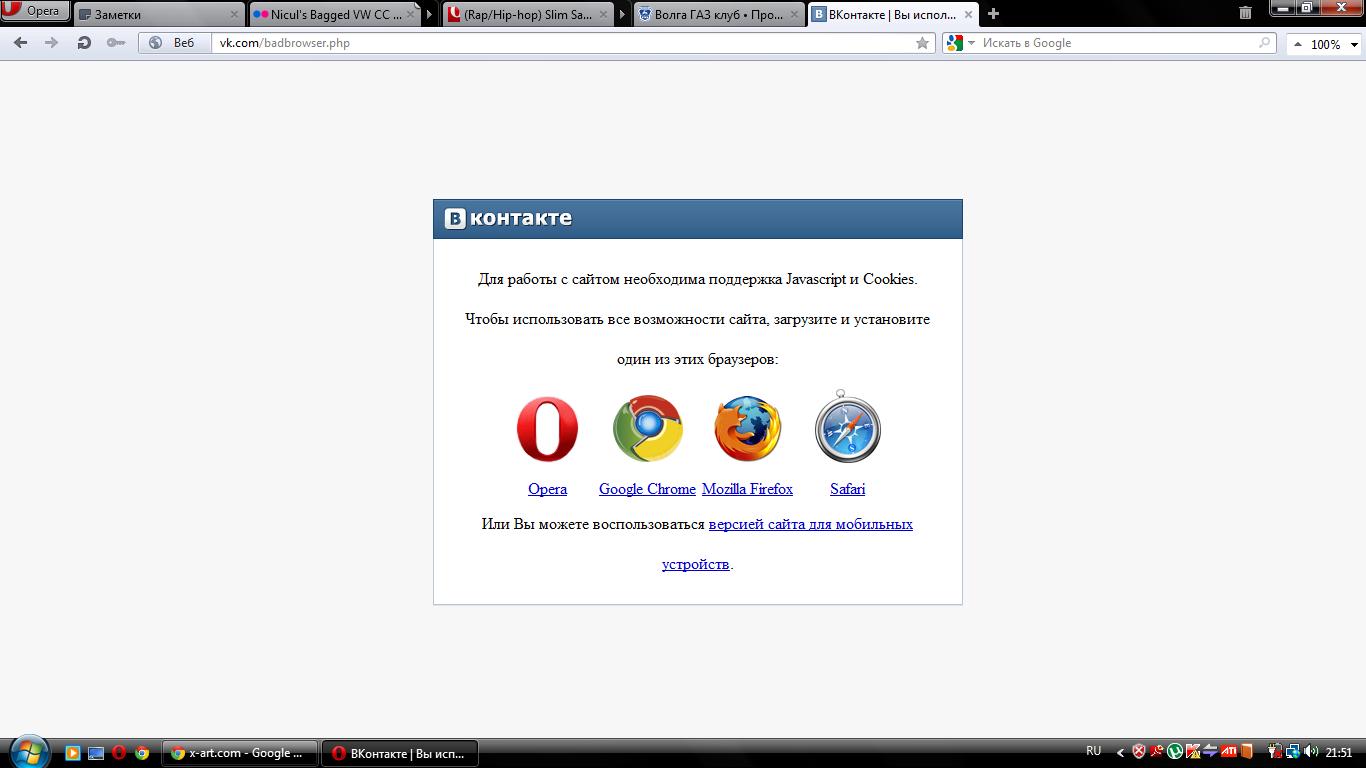Open the Windows Start menu

[x=28, y=752]
